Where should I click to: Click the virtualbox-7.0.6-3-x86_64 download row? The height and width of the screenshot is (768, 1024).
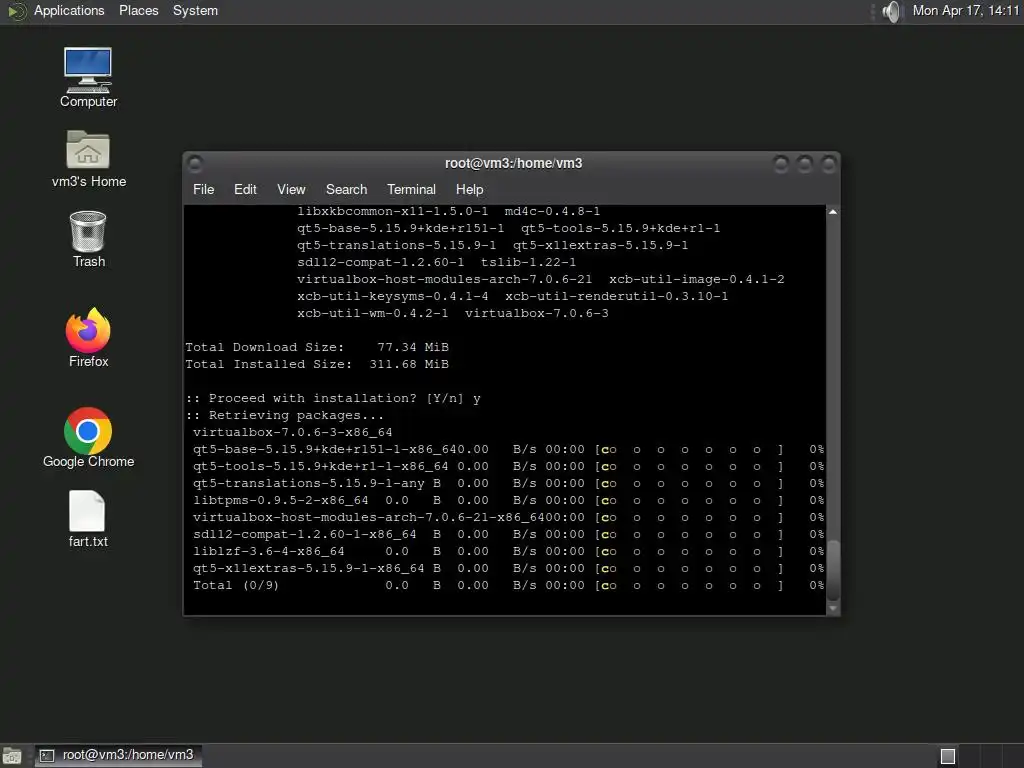point(293,432)
